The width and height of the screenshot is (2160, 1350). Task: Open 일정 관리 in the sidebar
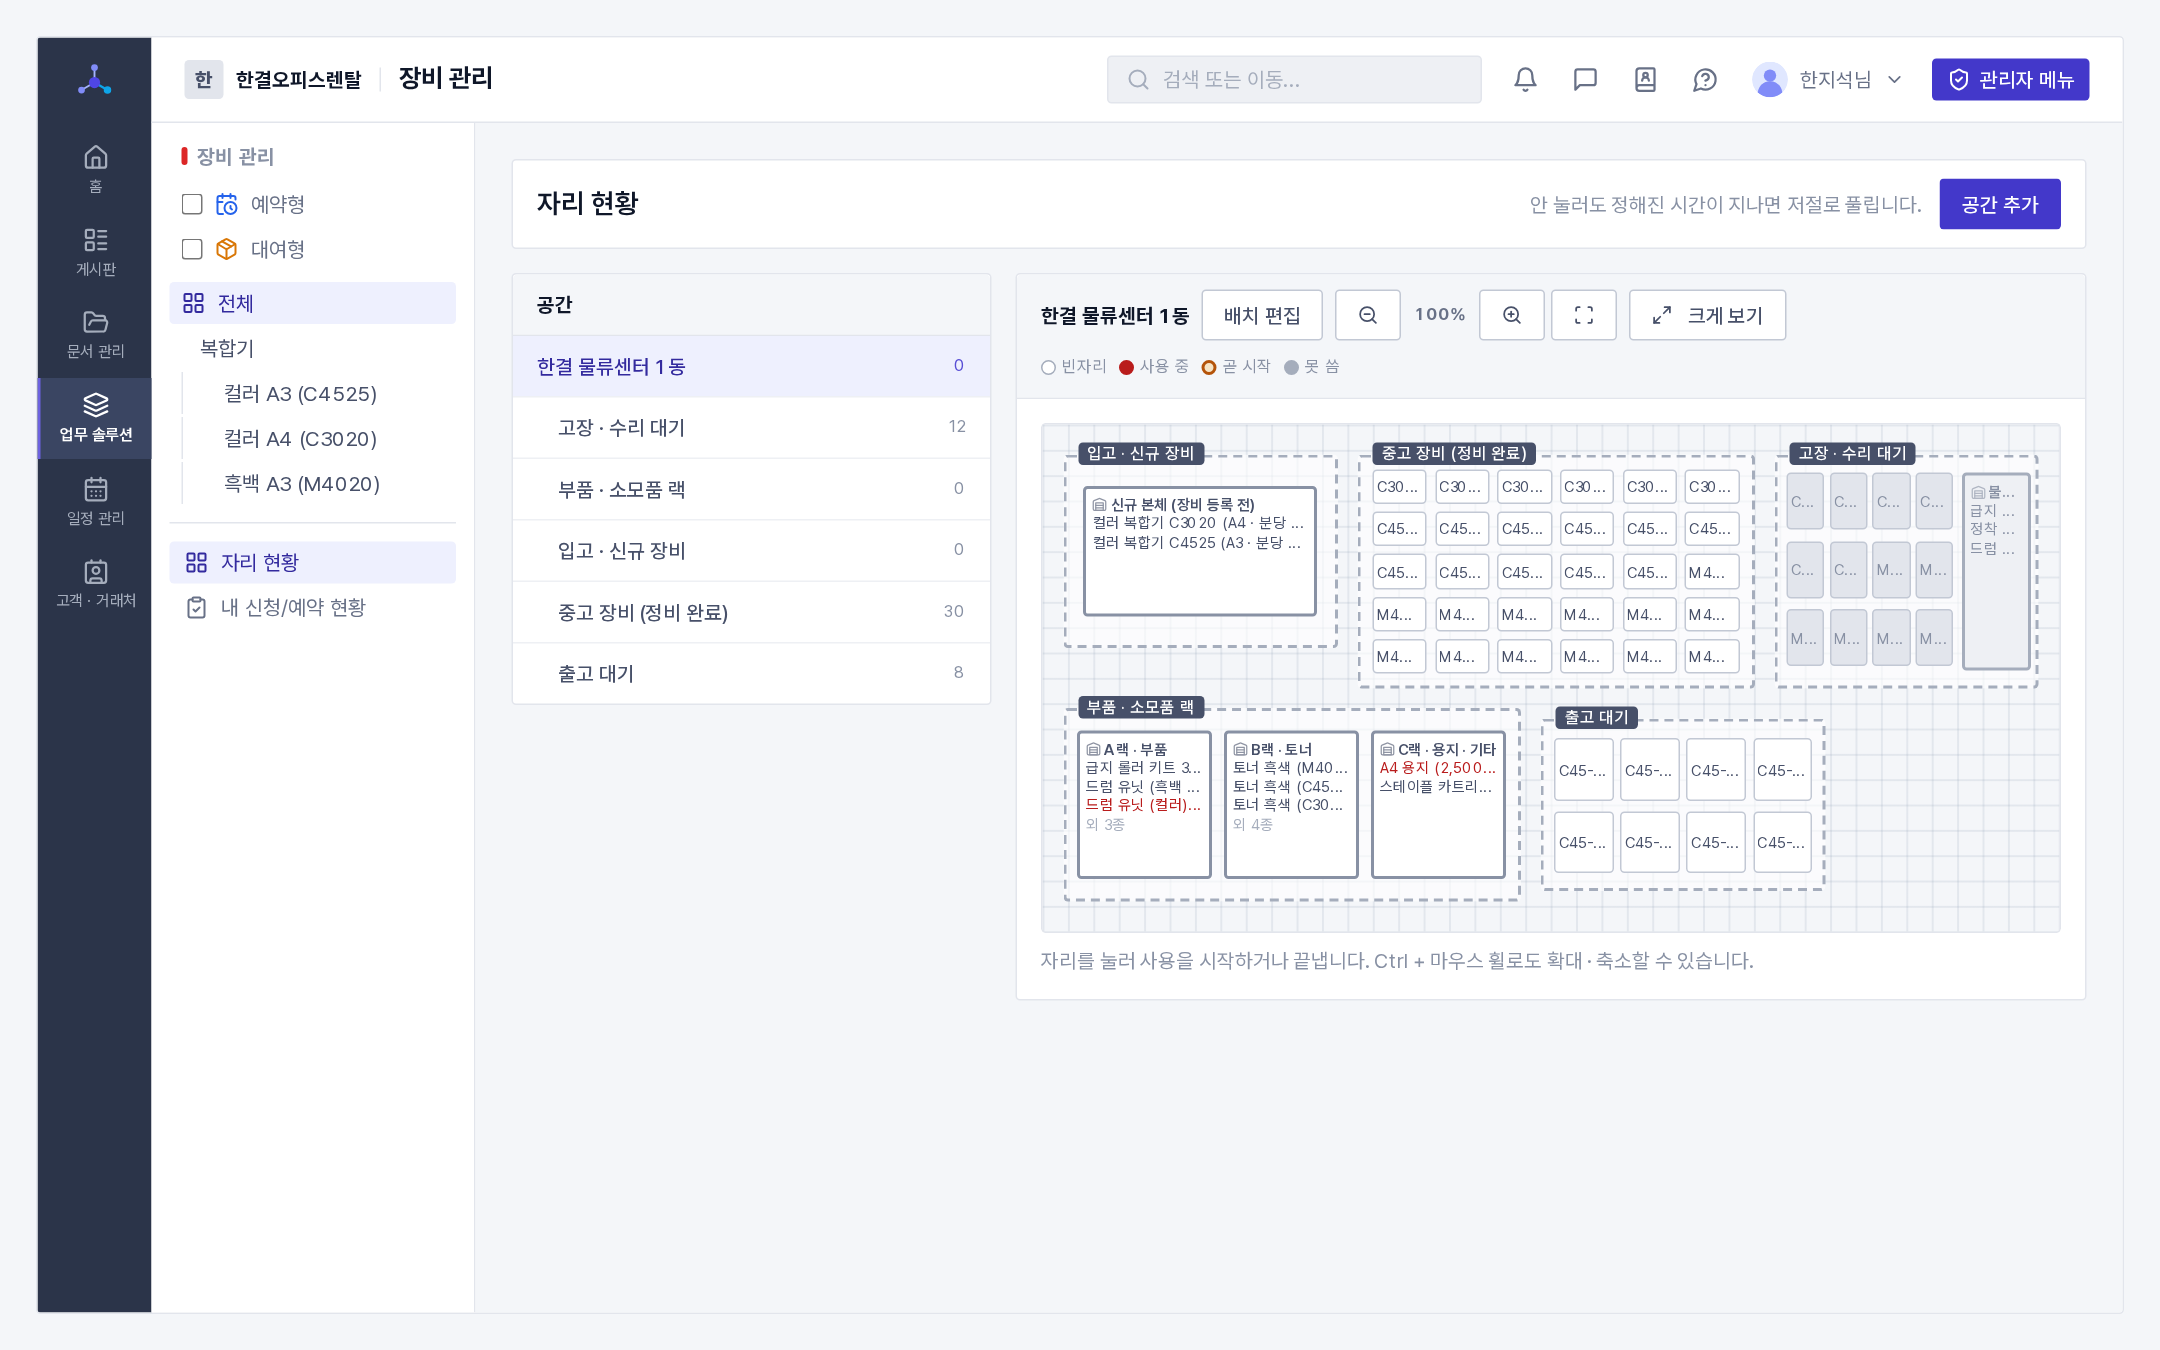click(x=95, y=501)
